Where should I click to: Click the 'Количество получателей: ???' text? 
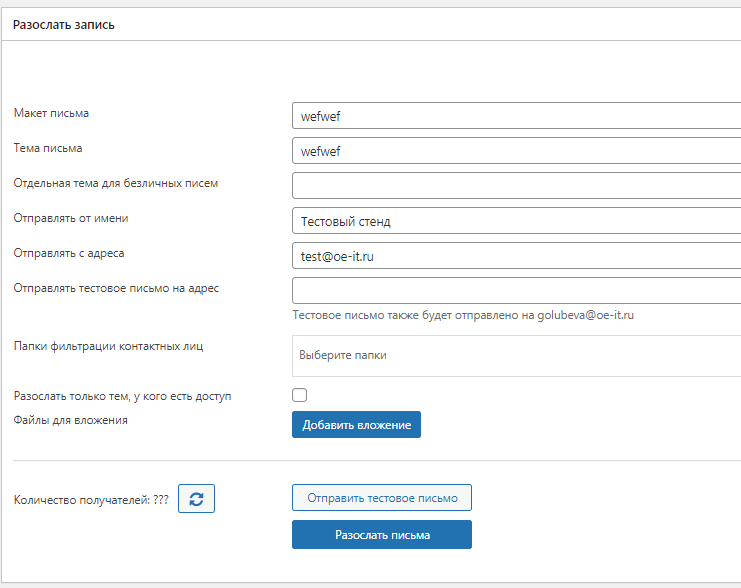(x=91, y=500)
